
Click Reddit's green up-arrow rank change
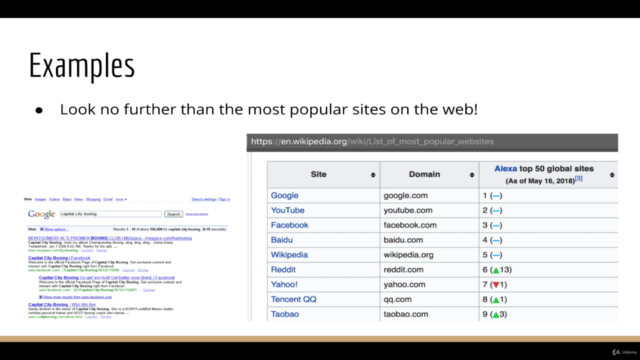pos(496,270)
